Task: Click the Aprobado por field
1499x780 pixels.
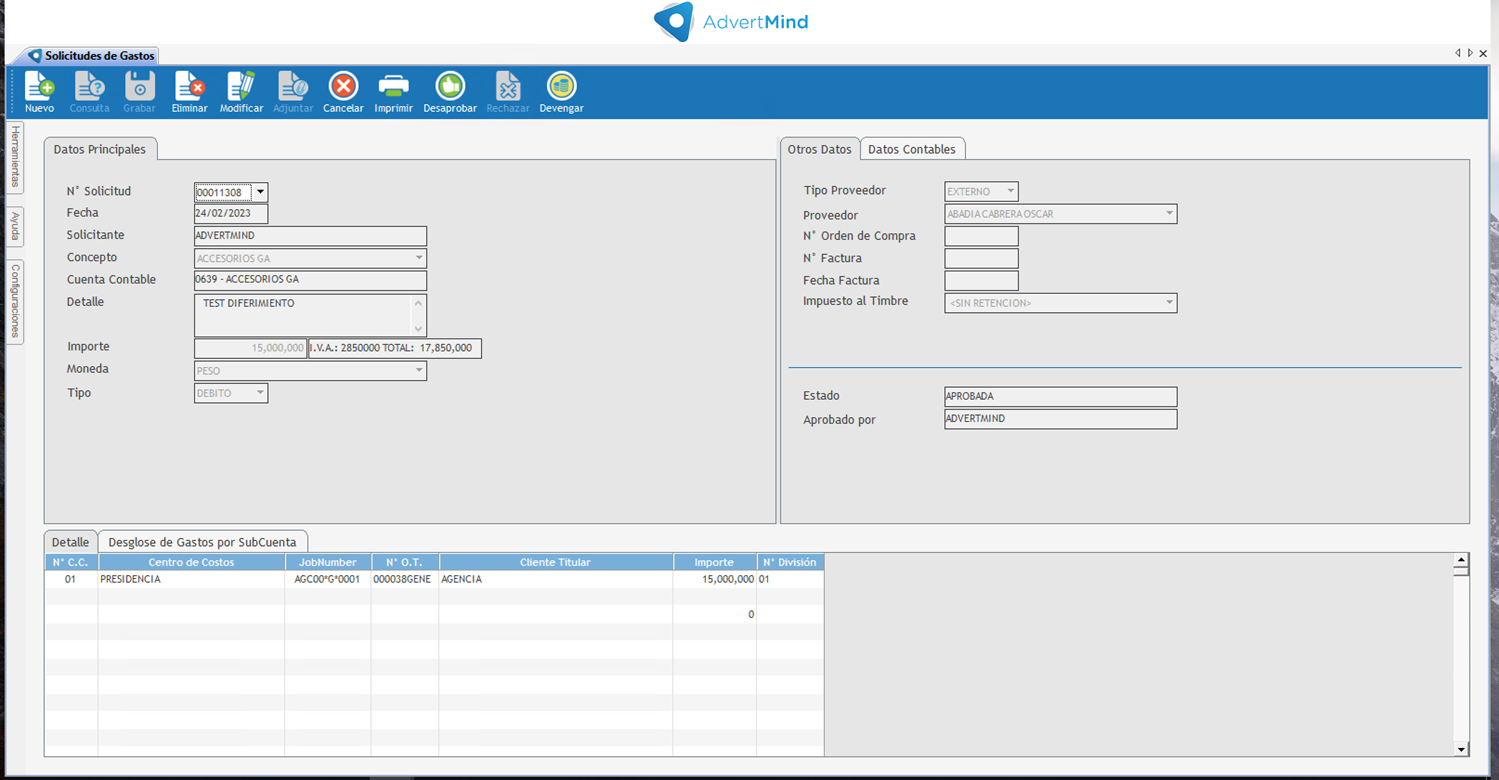Action: (1060, 419)
